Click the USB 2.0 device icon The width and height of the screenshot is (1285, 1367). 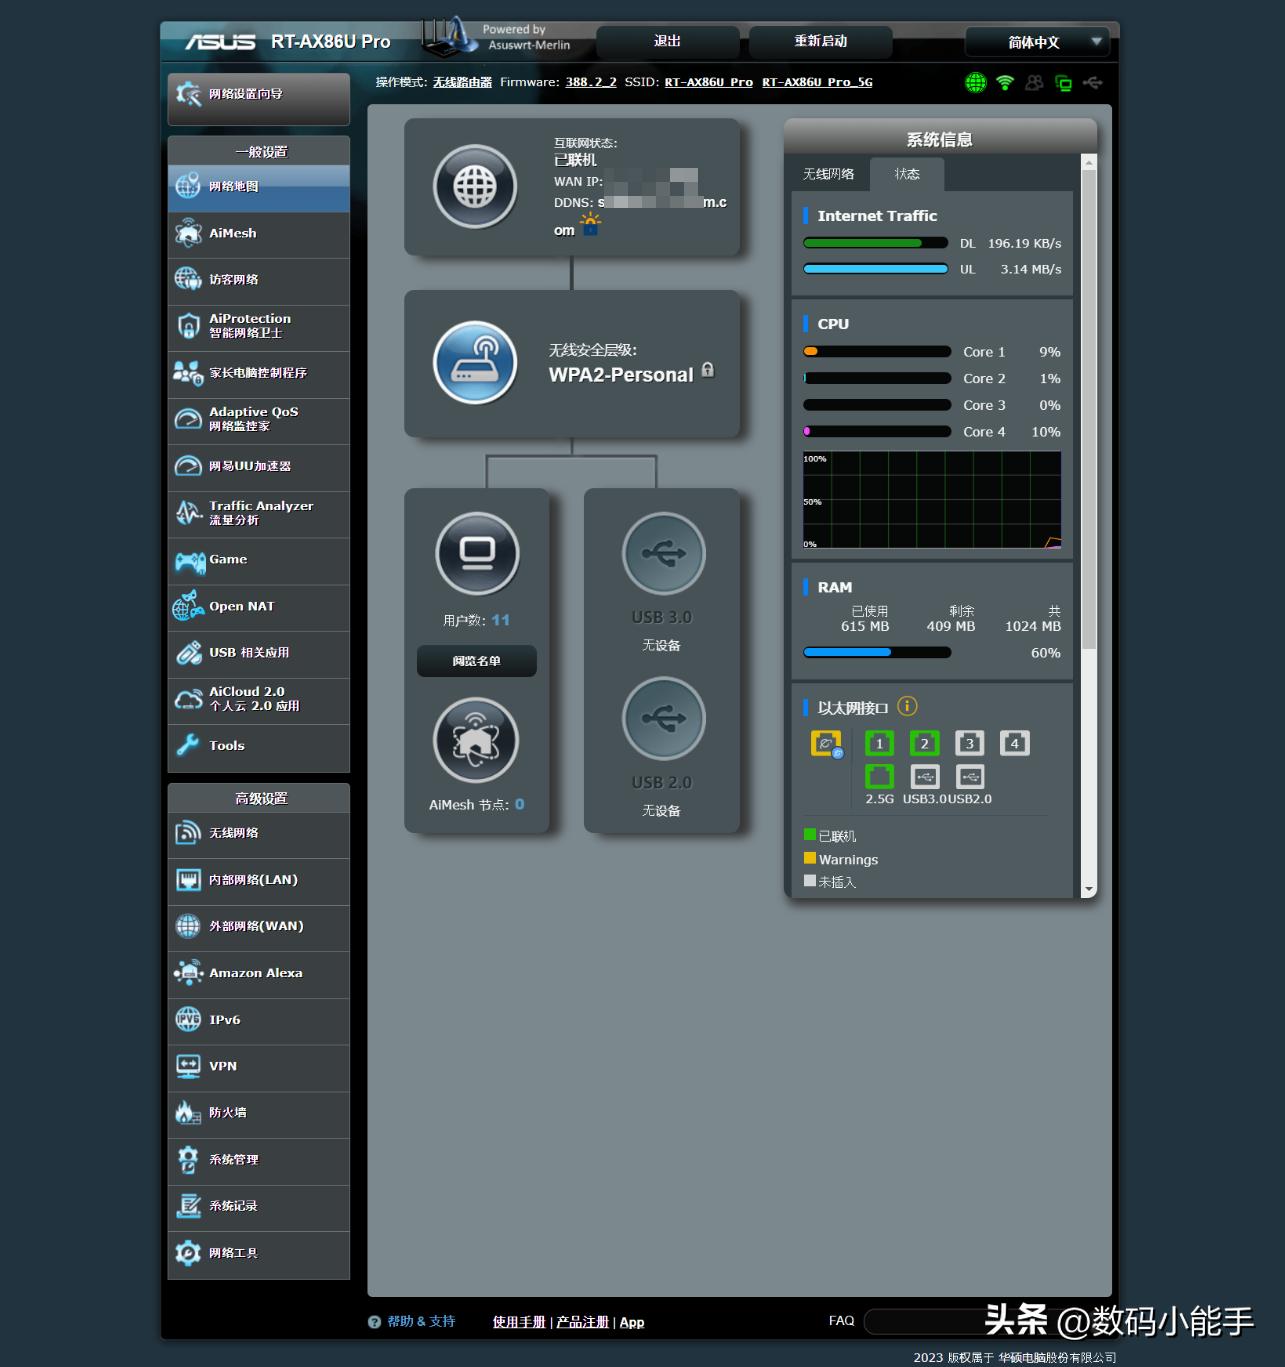click(x=663, y=719)
